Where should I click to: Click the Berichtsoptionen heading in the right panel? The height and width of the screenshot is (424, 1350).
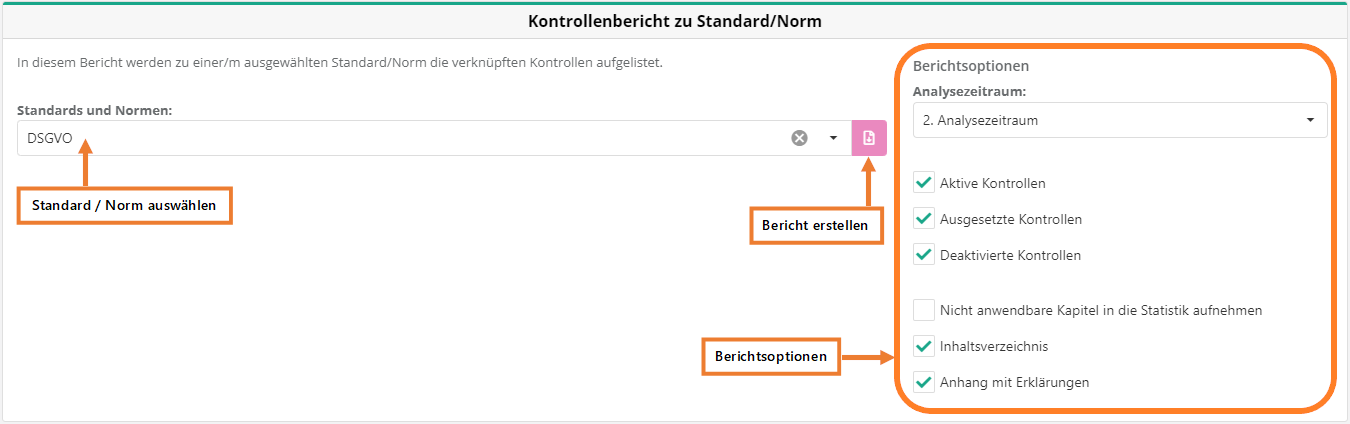tap(971, 66)
